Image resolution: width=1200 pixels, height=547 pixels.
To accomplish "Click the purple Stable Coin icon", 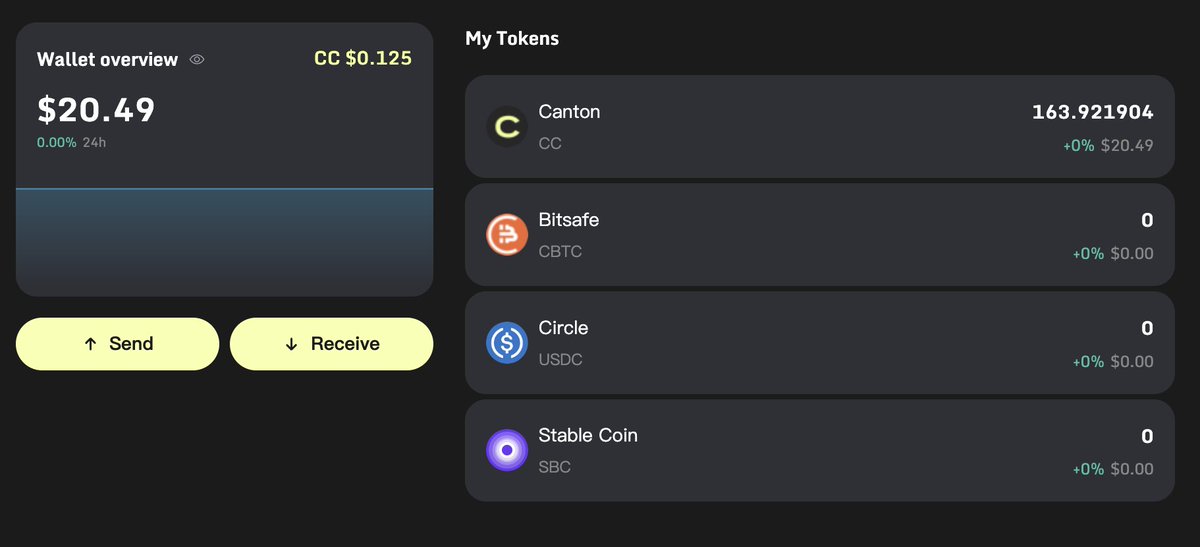I will (x=507, y=451).
